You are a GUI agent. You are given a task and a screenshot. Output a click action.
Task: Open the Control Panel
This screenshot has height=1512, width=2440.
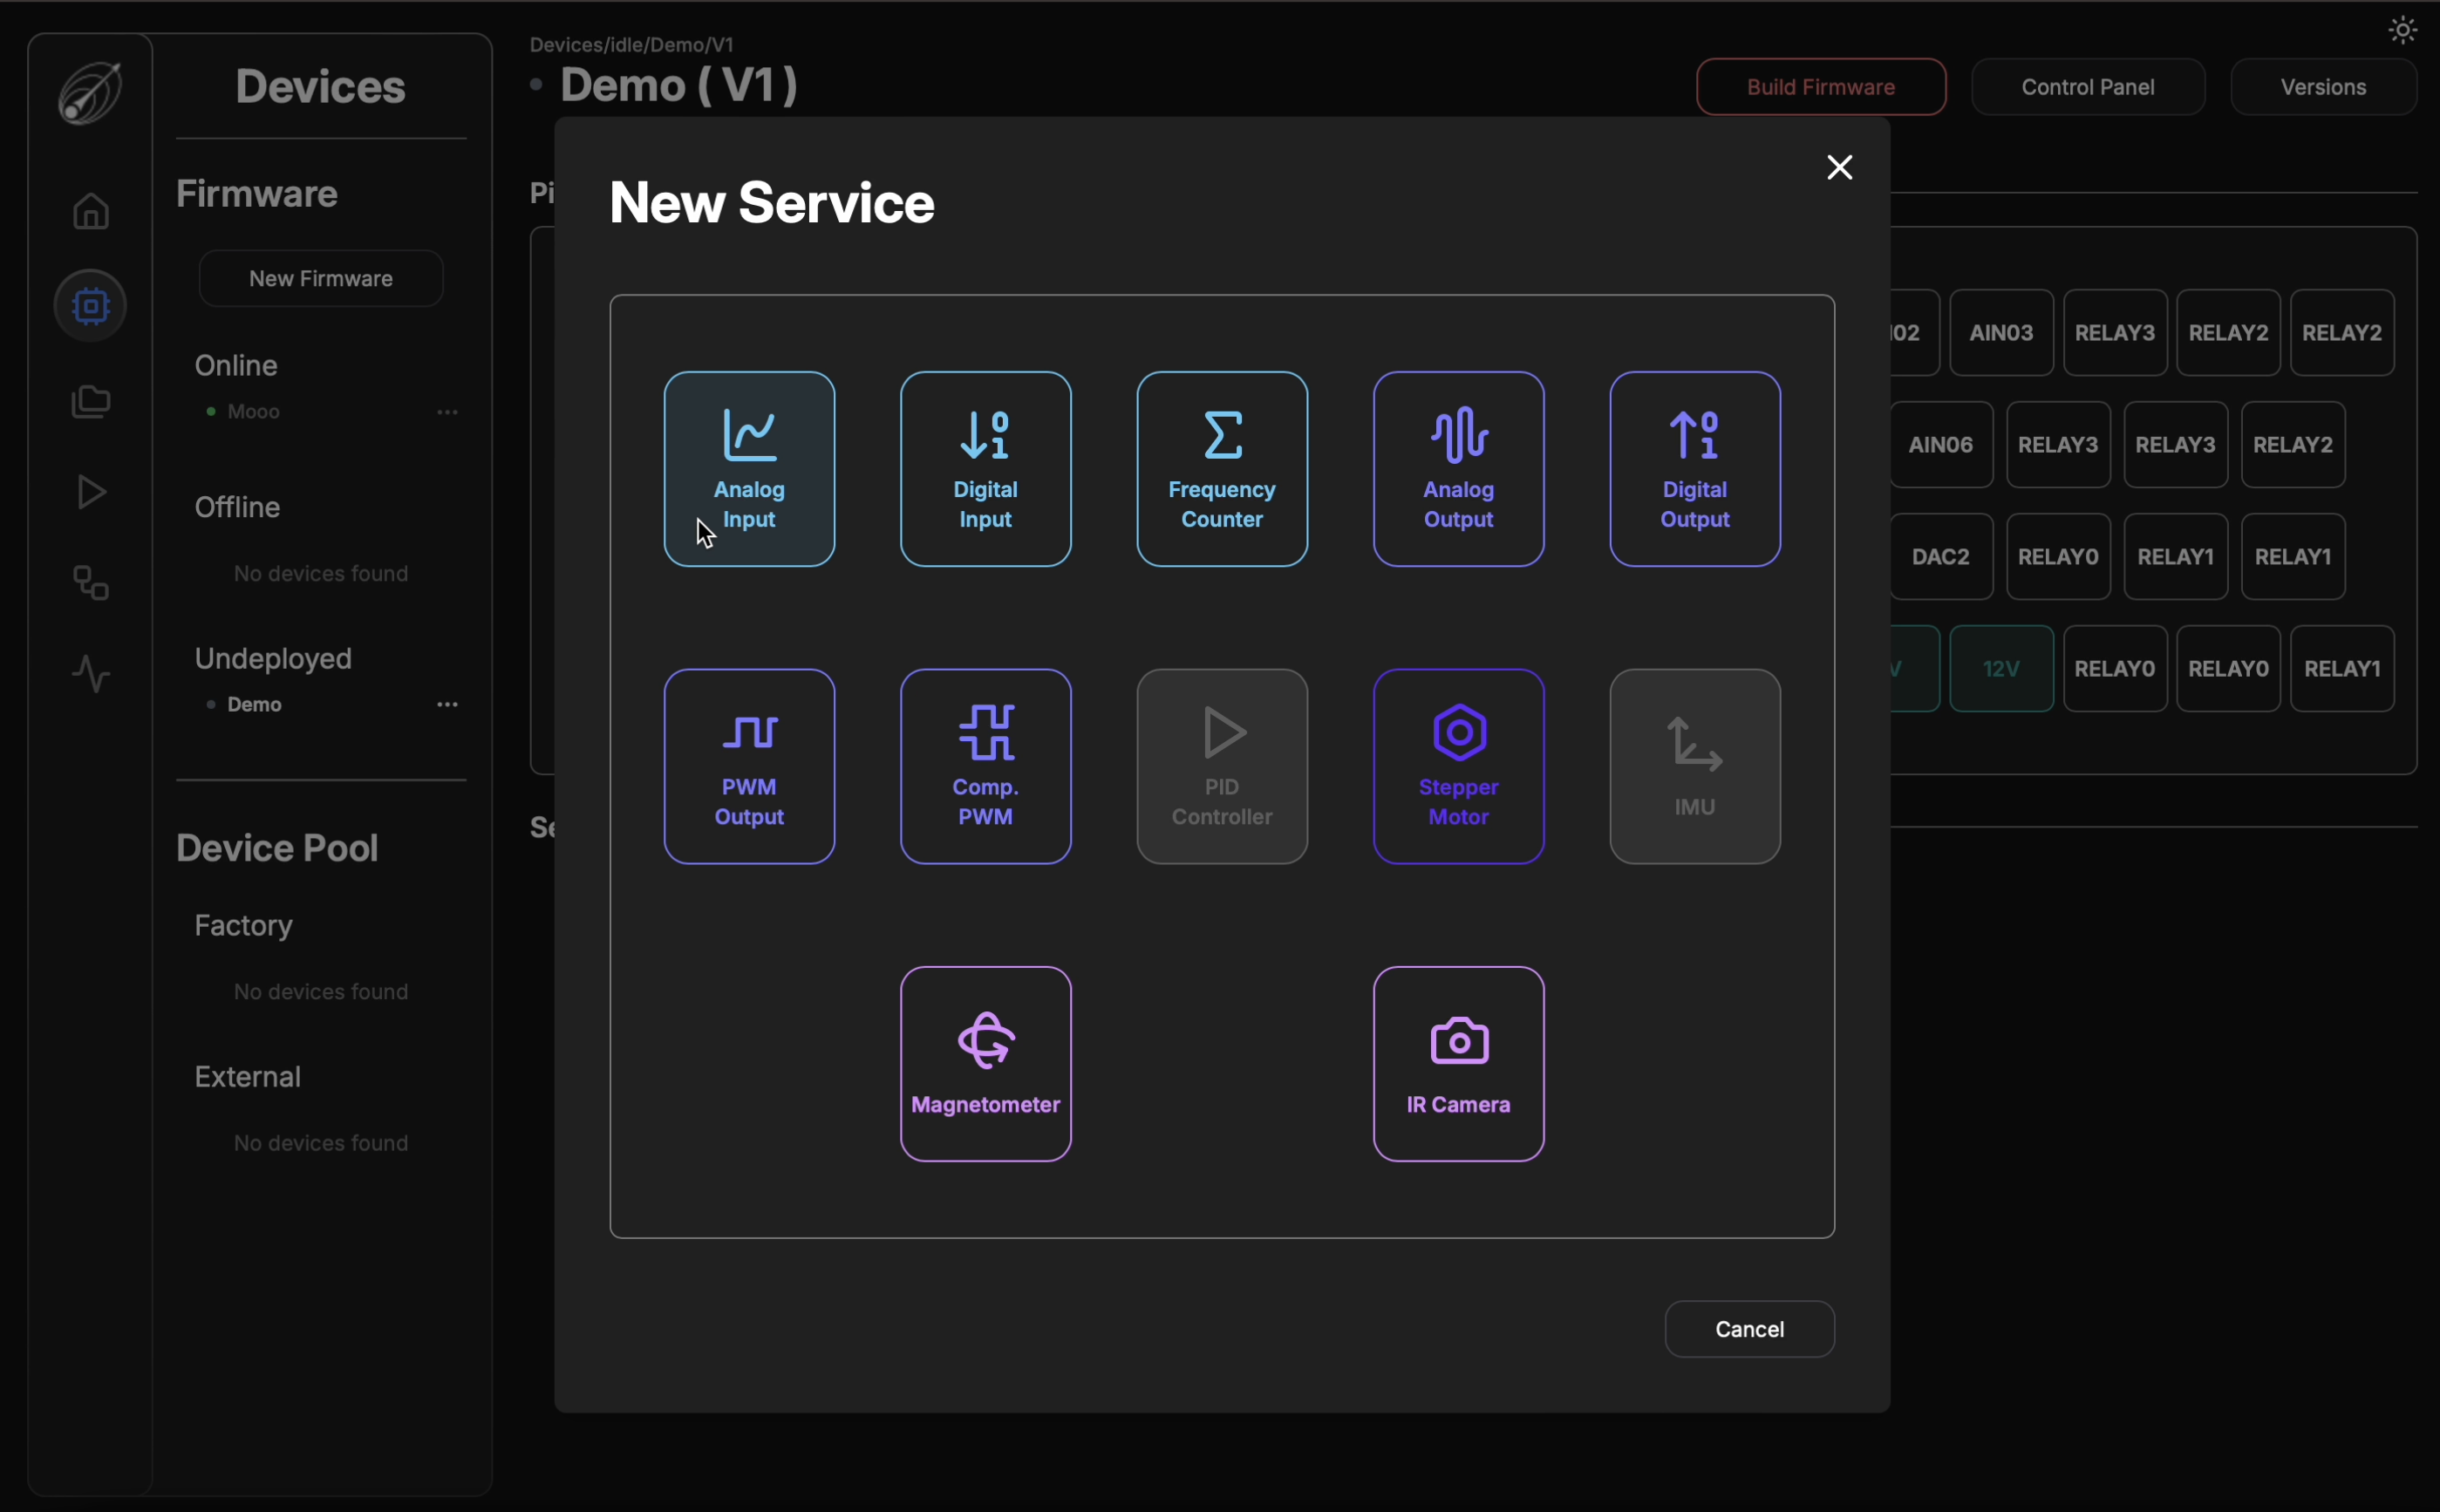pyautogui.click(x=2087, y=87)
